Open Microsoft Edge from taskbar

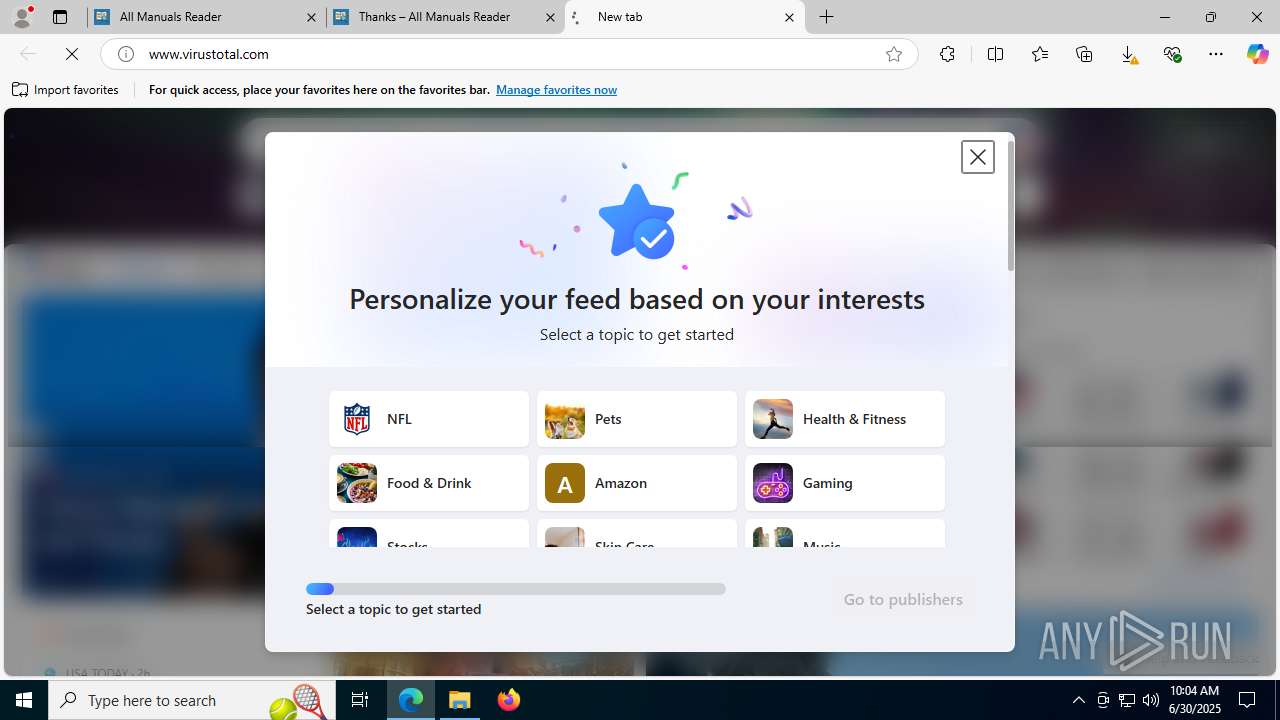[411, 700]
